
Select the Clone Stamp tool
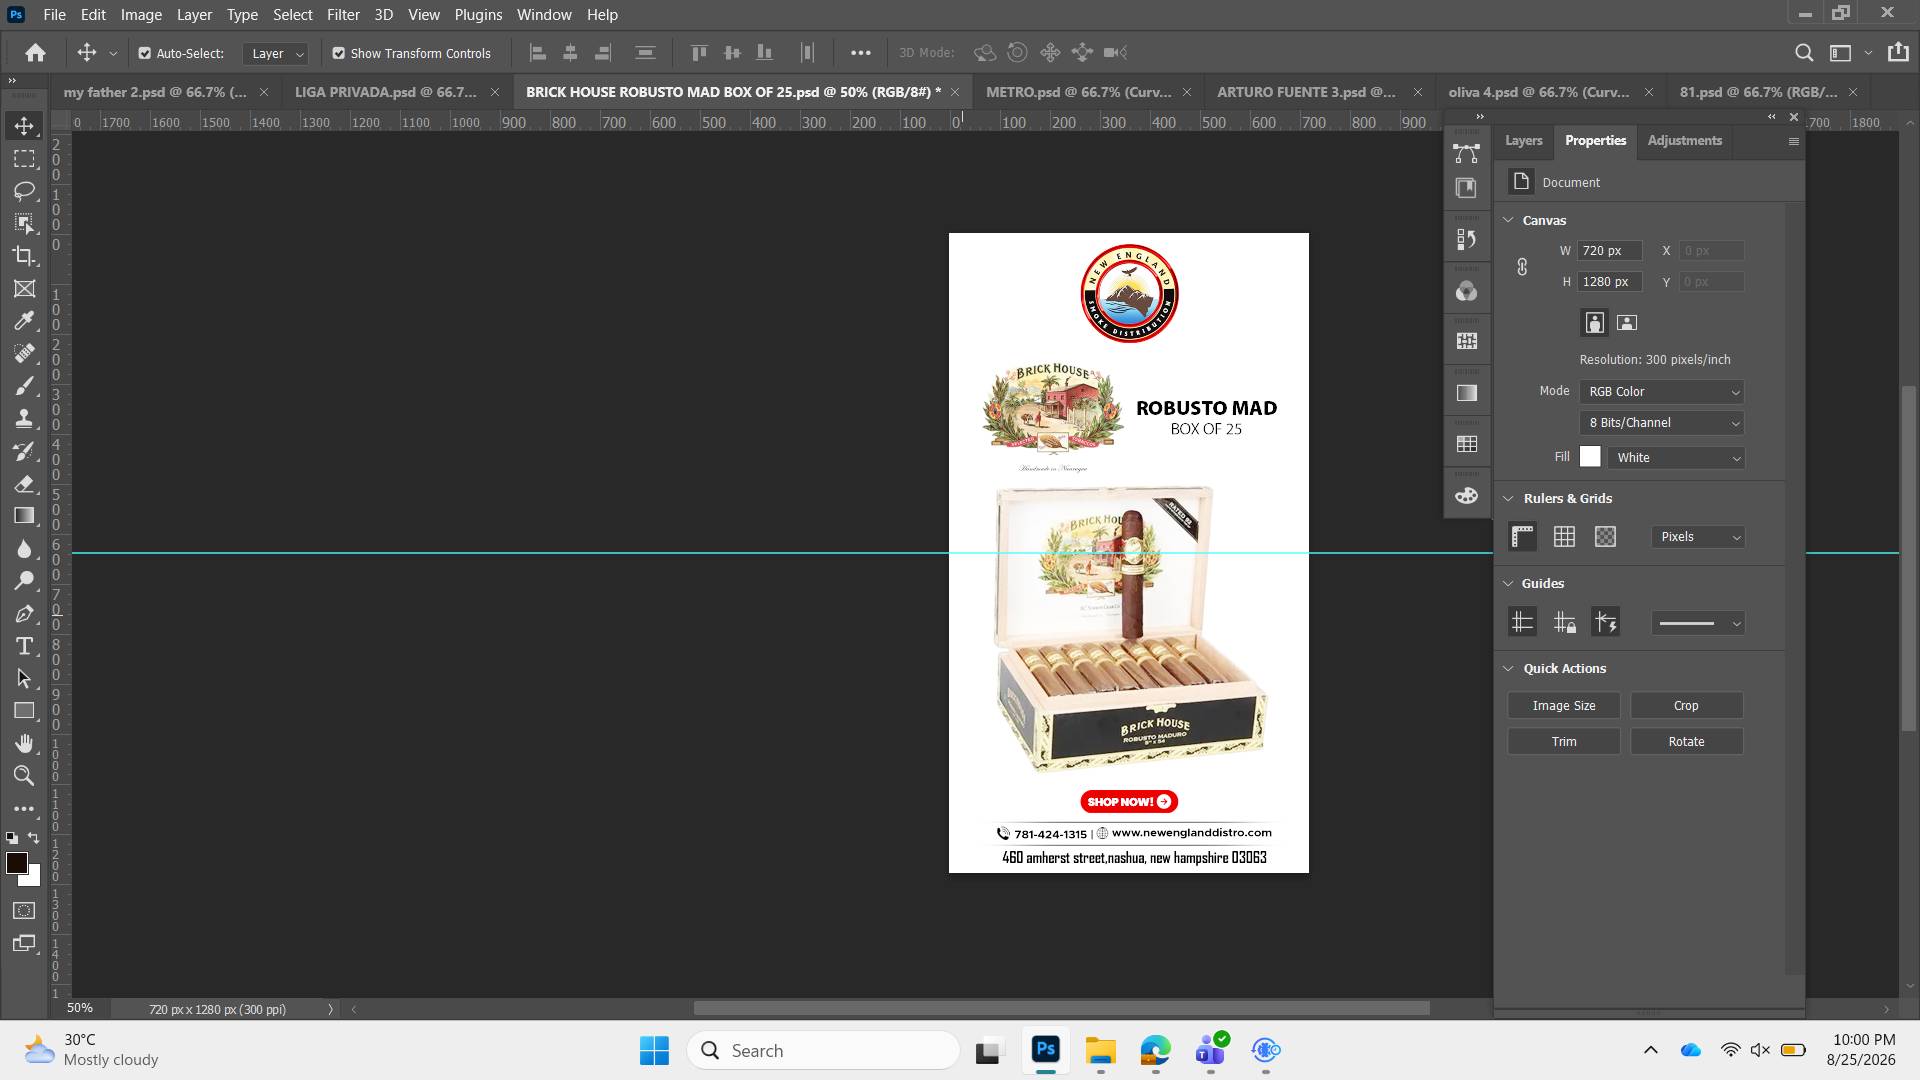(24, 419)
